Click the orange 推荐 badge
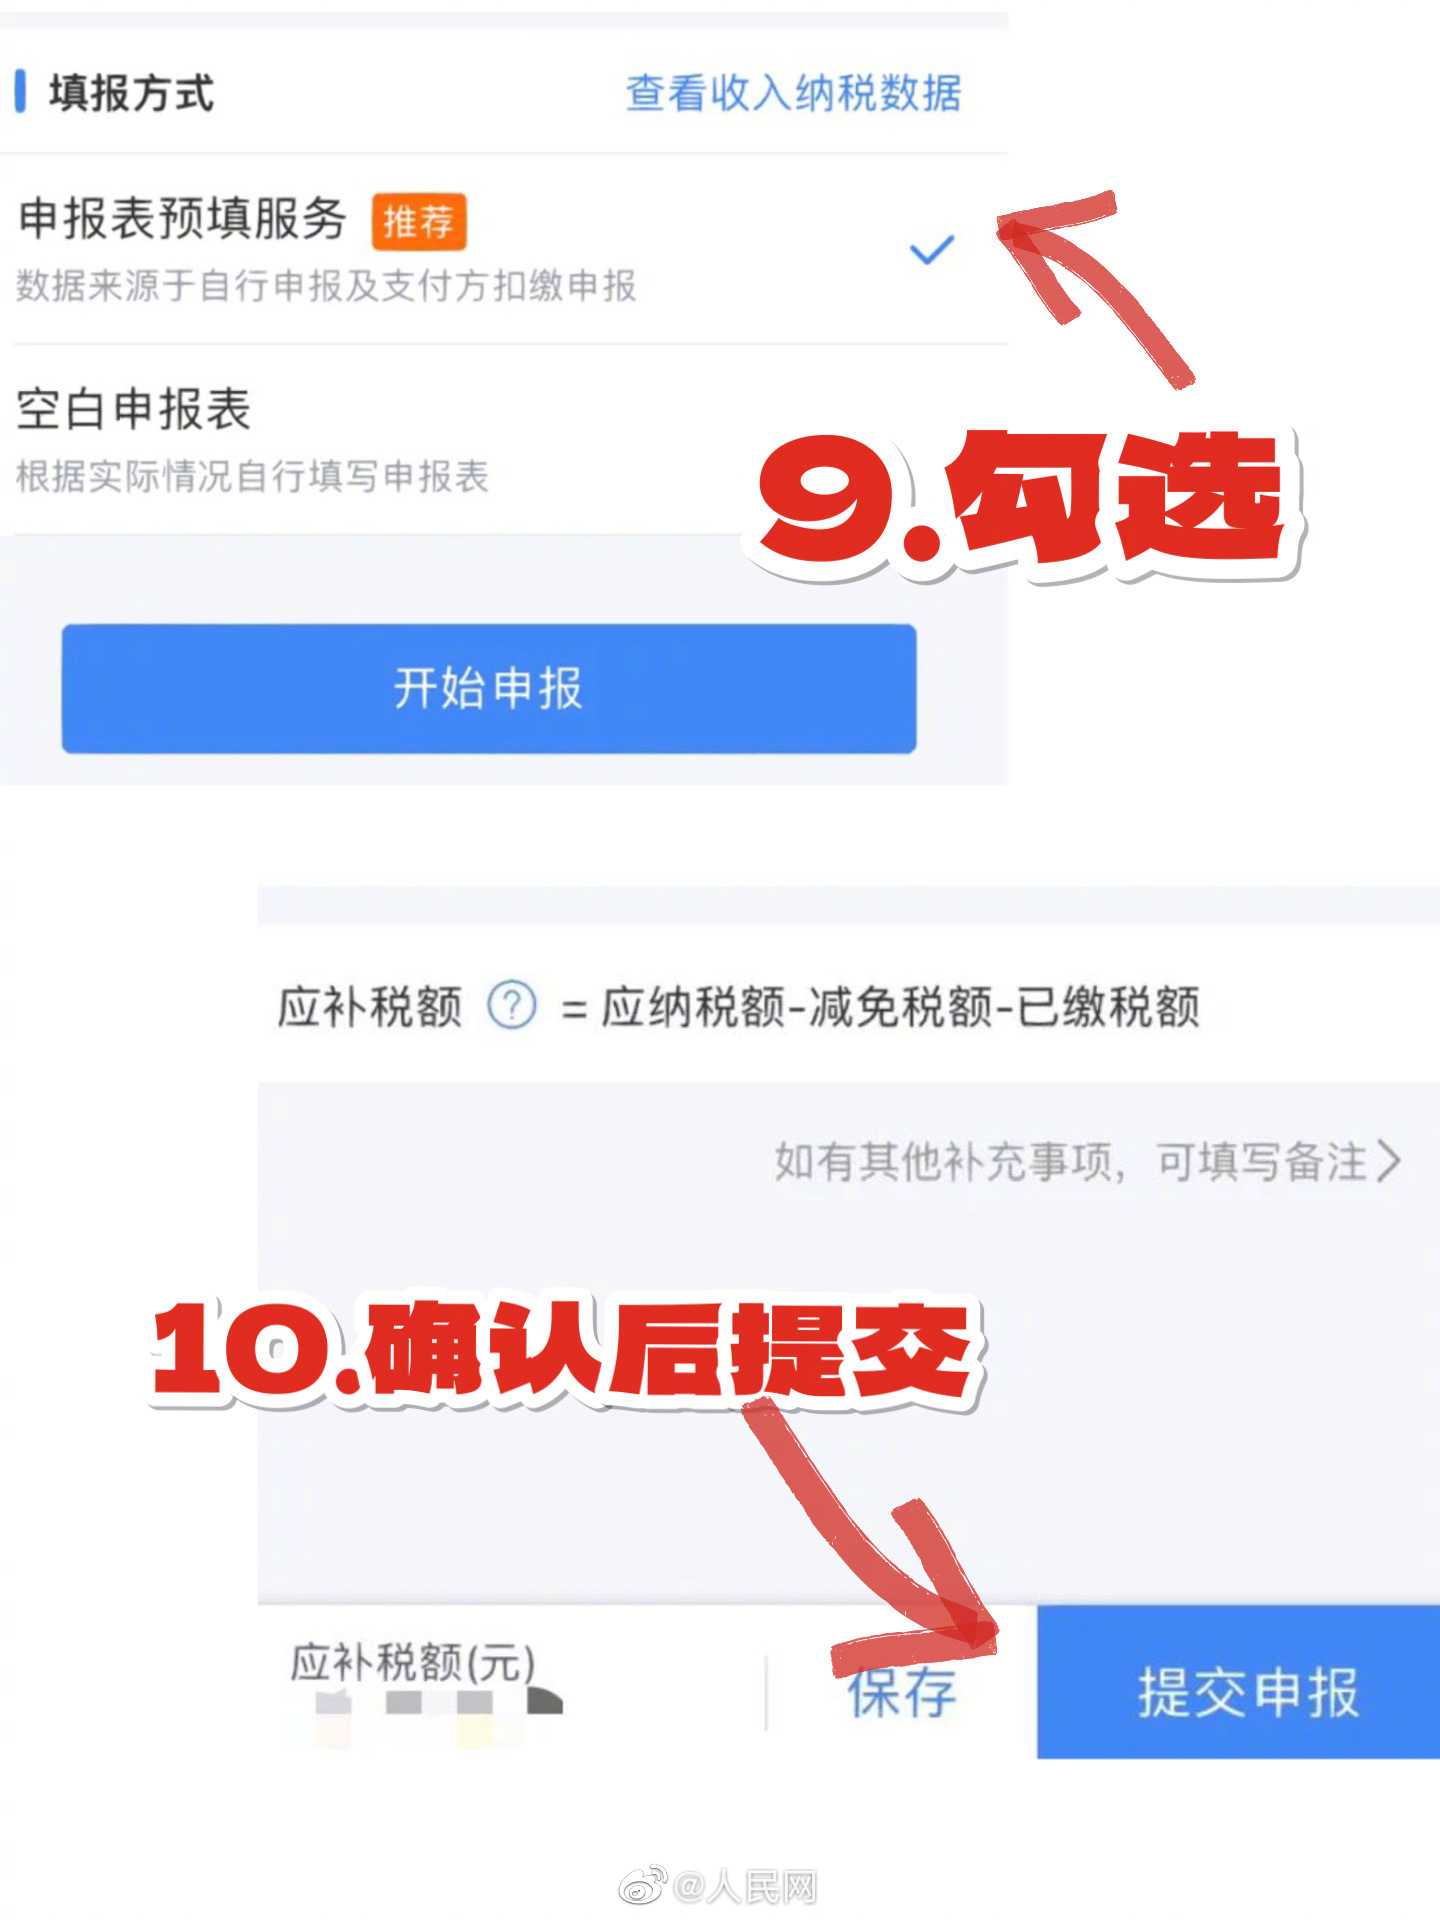 pos(419,221)
